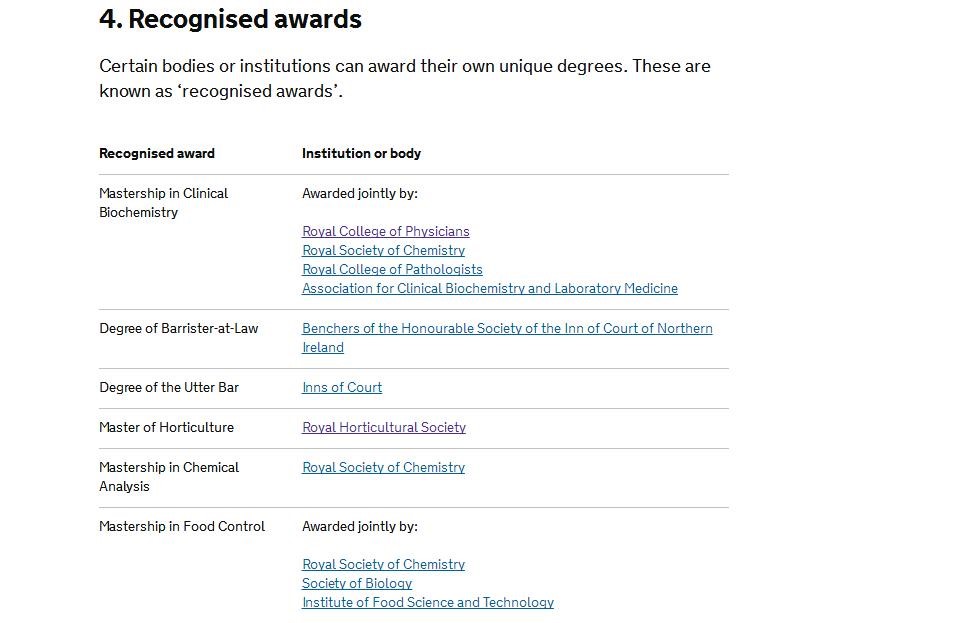Image resolution: width=963 pixels, height=623 pixels.
Task: Click Royal Society of Chemistry for Chemical Analysis
Action: (x=383, y=467)
